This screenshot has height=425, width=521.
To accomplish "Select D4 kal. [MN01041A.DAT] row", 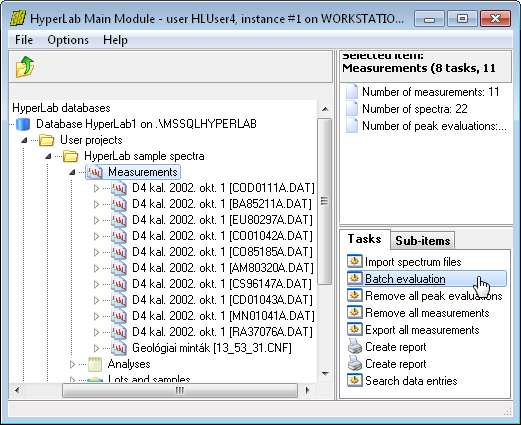I will pyautogui.click(x=223, y=316).
